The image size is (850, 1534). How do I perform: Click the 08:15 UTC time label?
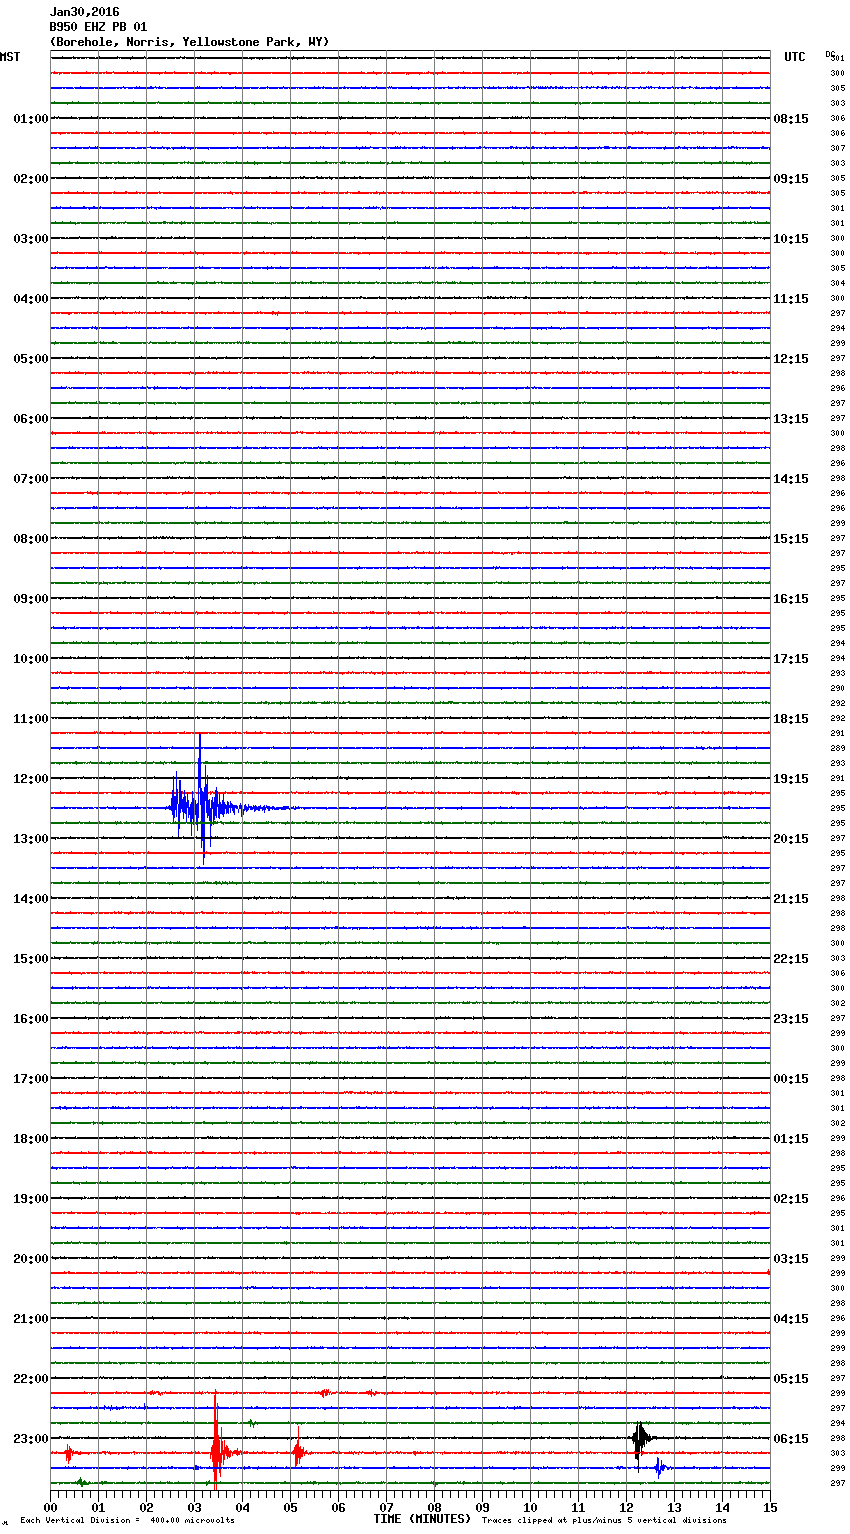click(x=791, y=119)
